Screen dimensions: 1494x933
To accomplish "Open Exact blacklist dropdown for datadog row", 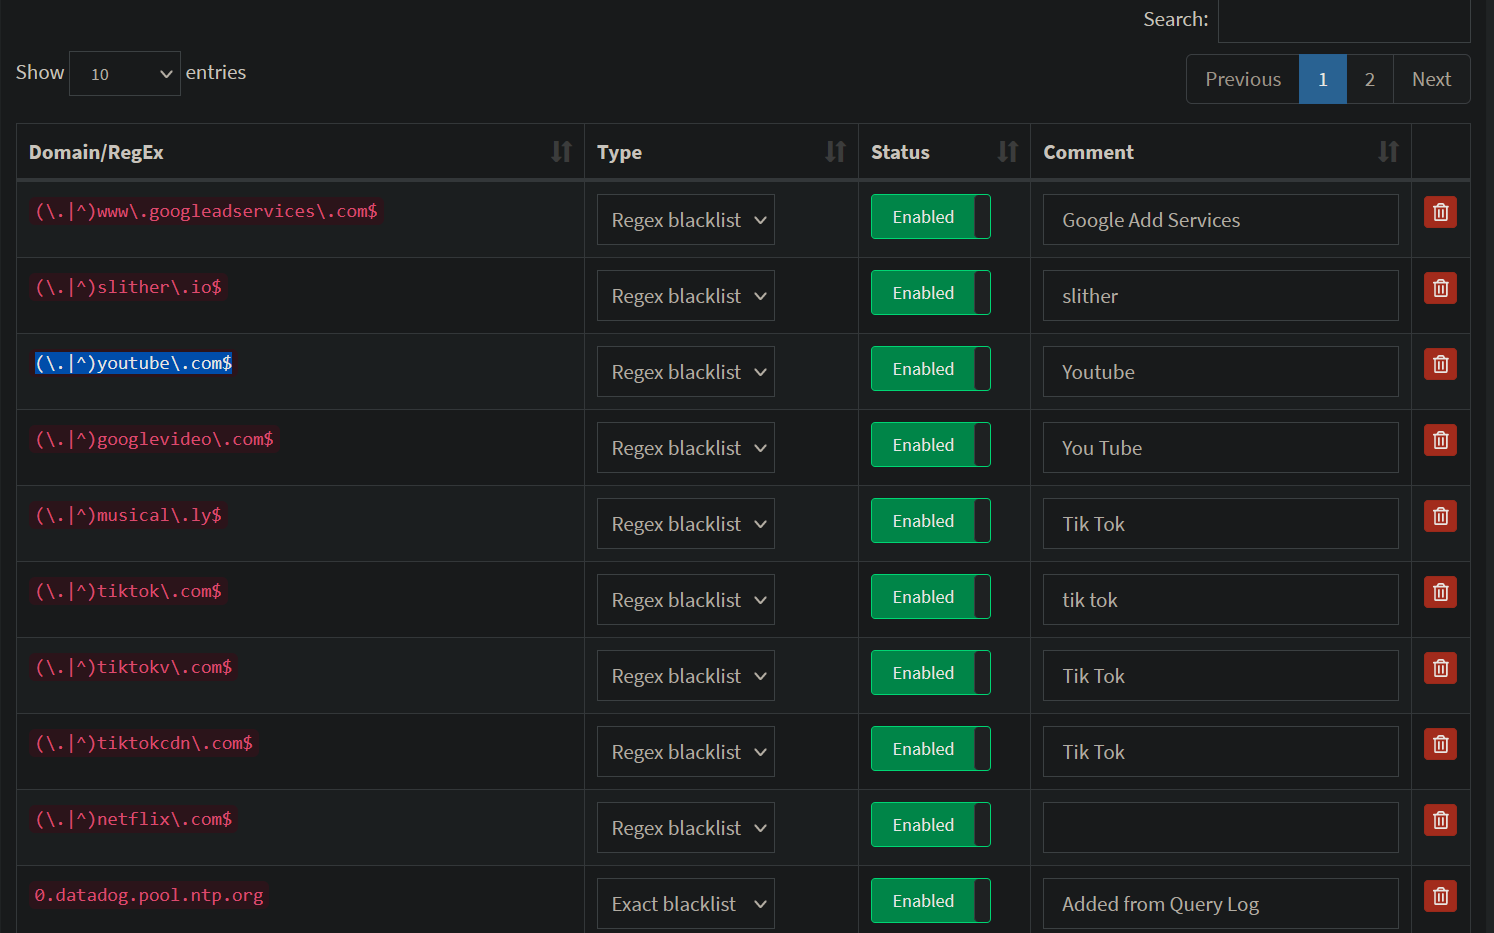I will 686,904.
